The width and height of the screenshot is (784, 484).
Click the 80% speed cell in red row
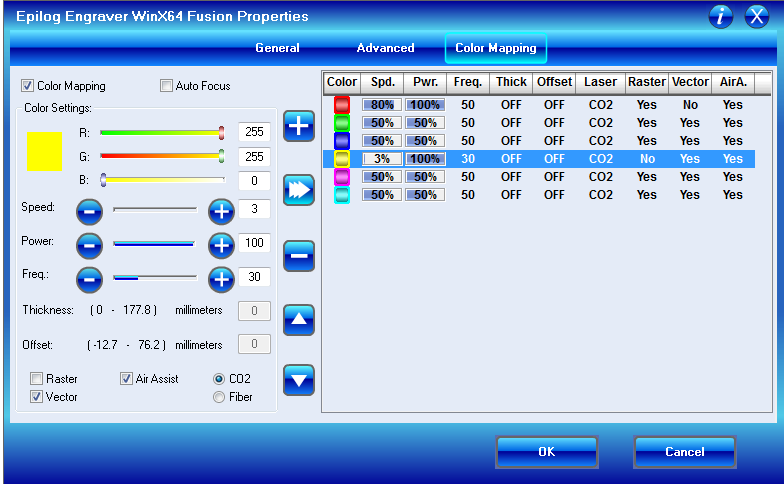(x=382, y=105)
